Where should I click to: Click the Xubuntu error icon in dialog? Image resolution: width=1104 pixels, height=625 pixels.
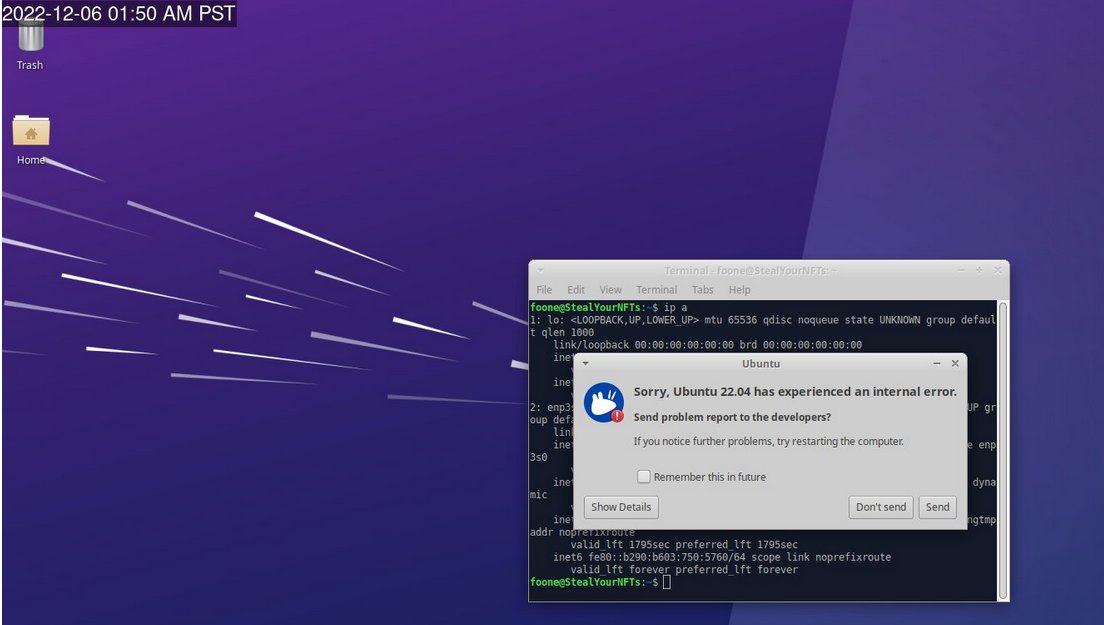coord(604,403)
